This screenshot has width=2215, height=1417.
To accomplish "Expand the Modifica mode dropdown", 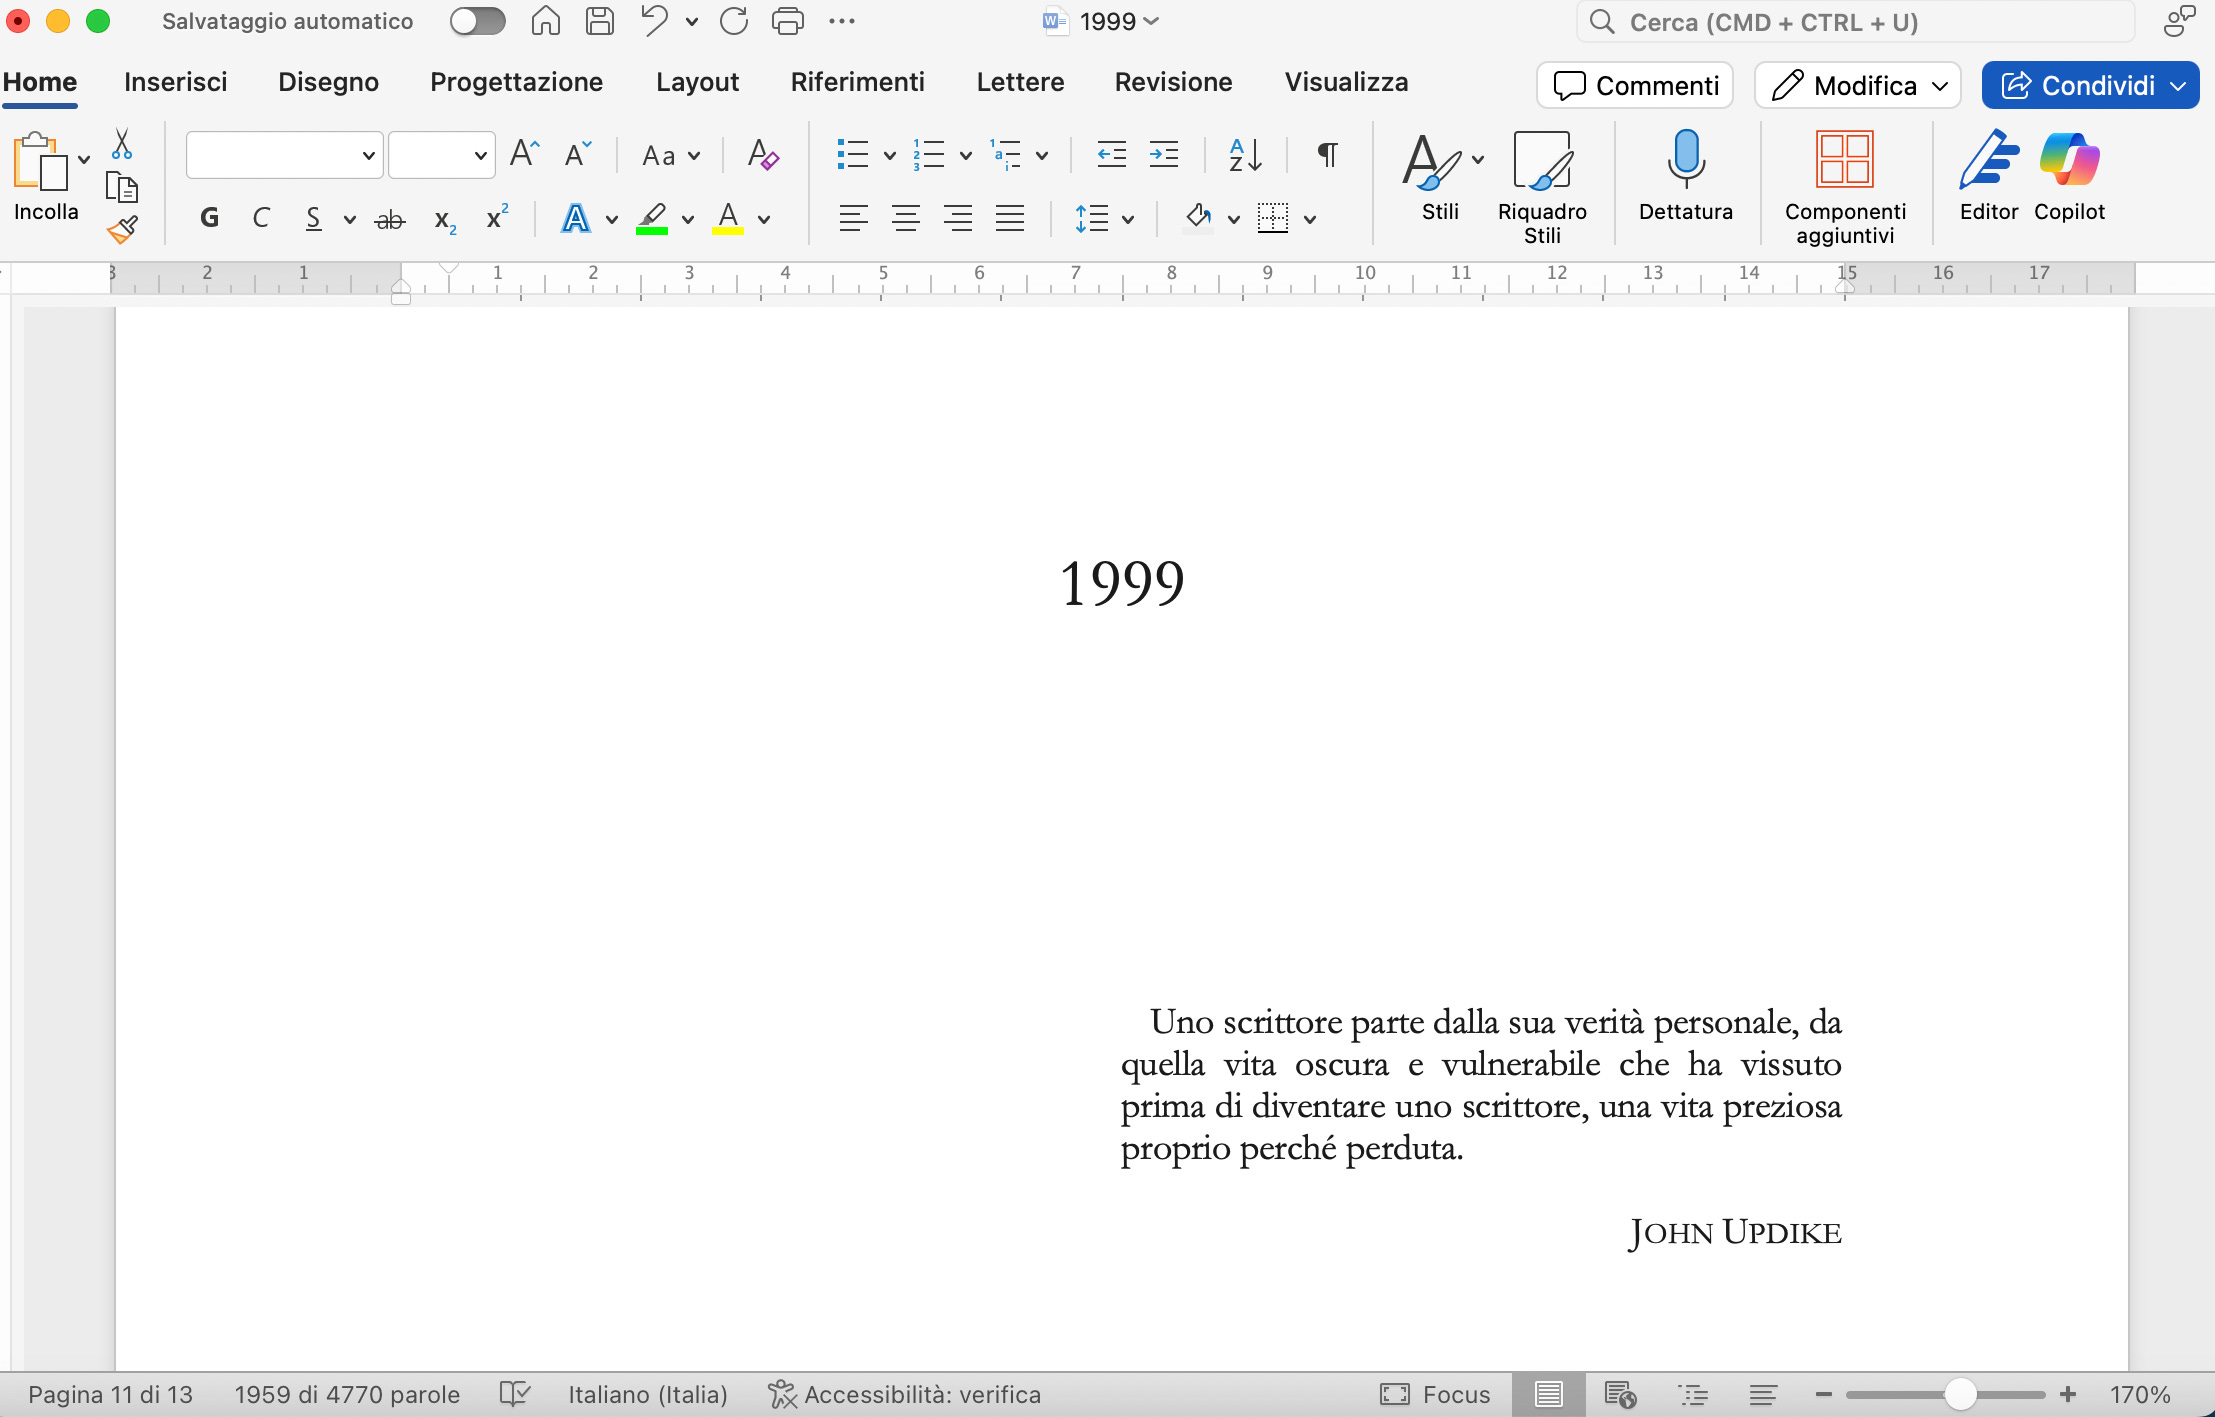I will 1941,86.
